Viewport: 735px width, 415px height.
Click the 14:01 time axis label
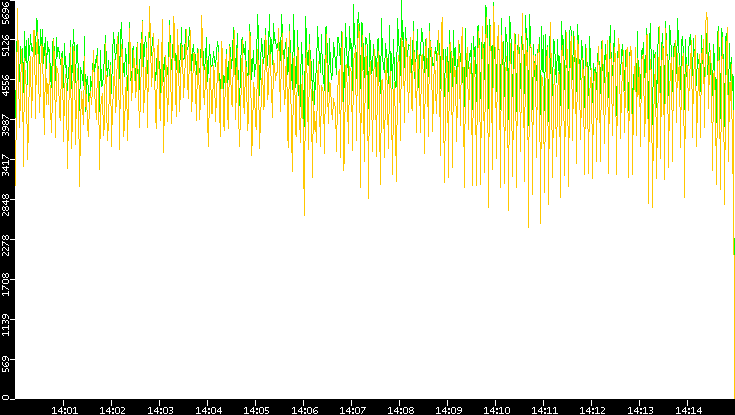(x=64, y=410)
